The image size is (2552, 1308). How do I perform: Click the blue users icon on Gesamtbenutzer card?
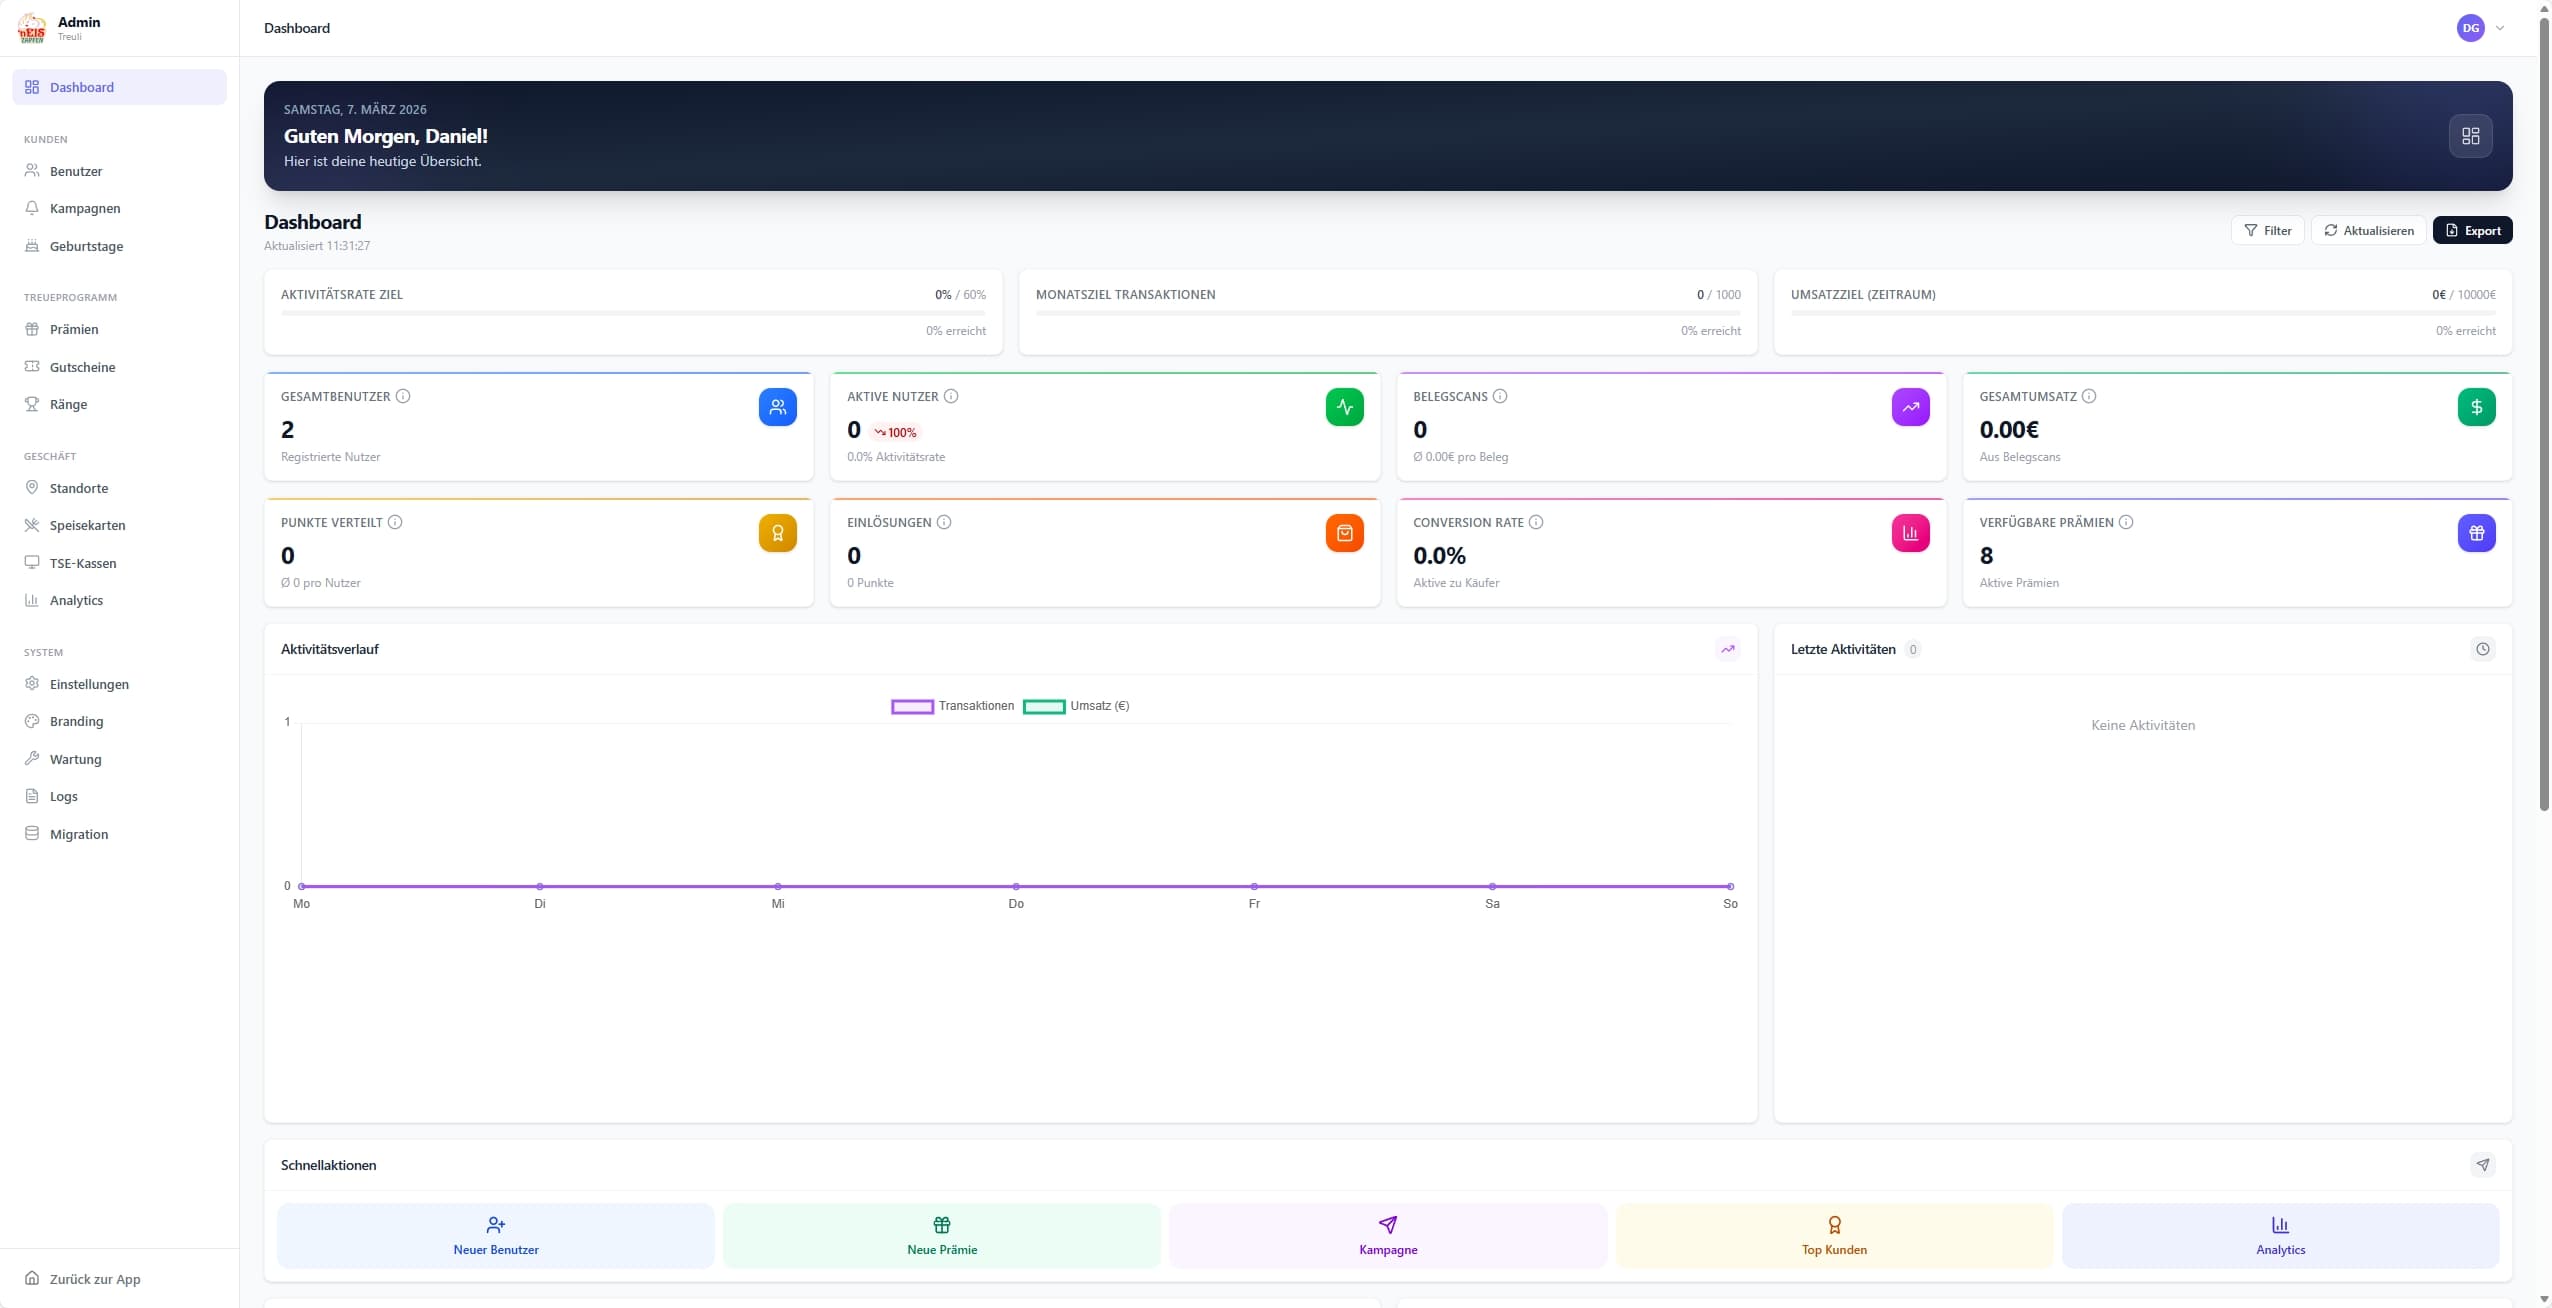pyautogui.click(x=777, y=407)
